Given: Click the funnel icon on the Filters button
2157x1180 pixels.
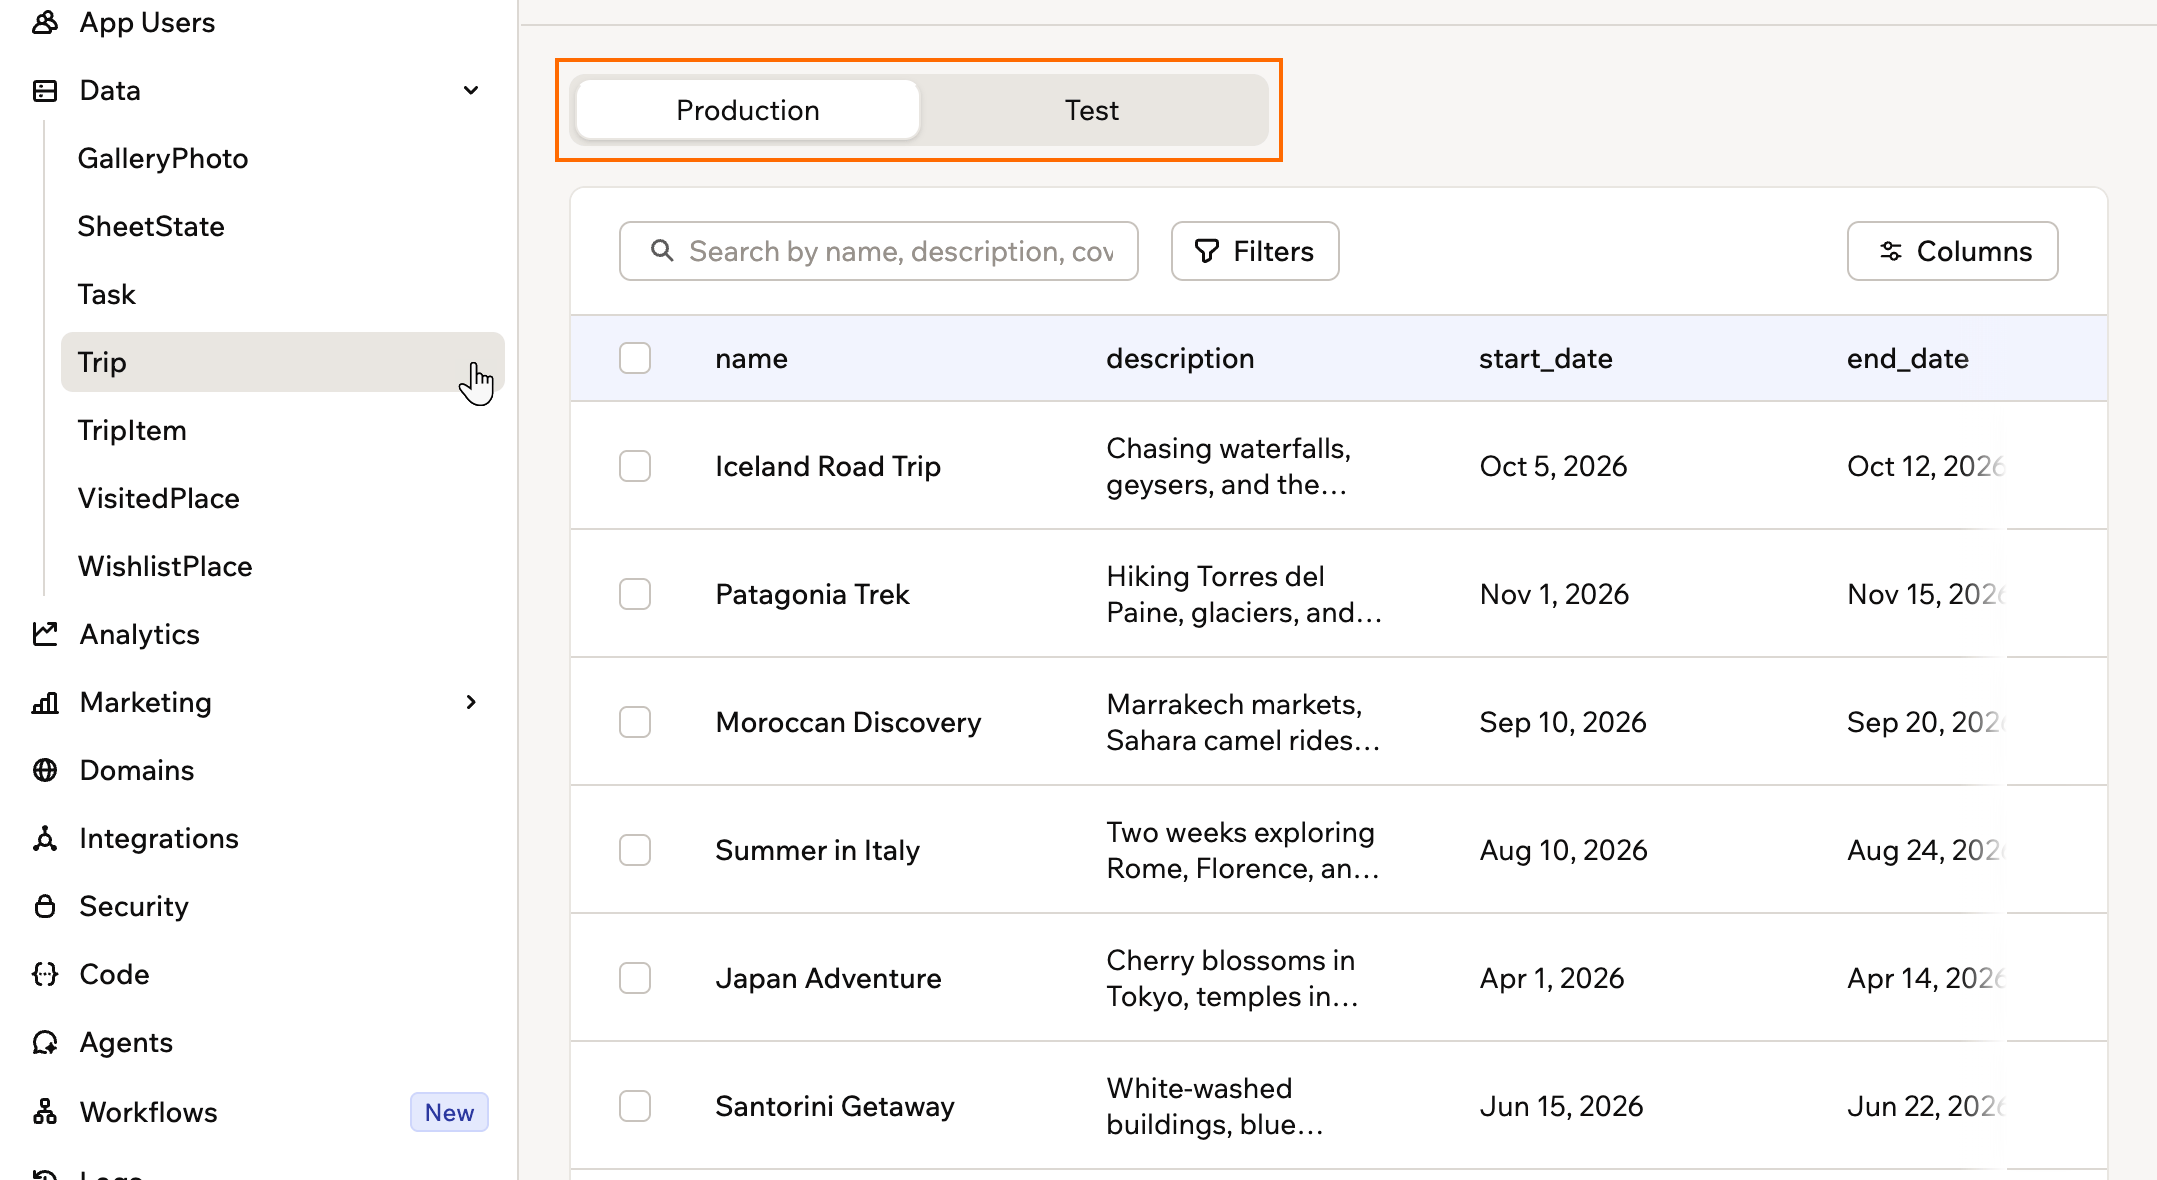Looking at the screenshot, I should (1207, 251).
